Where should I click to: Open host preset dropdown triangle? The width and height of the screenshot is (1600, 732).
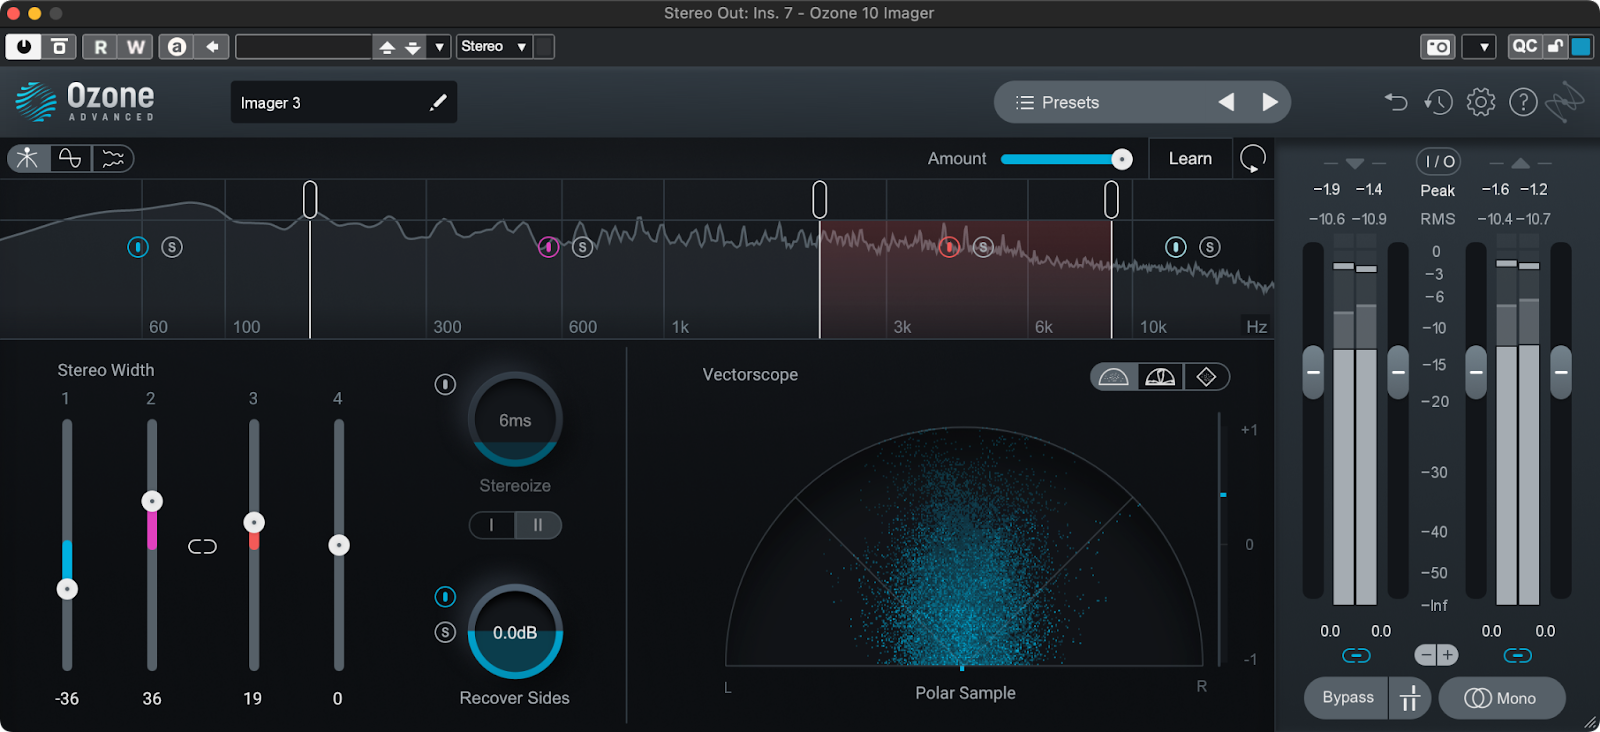click(439, 47)
